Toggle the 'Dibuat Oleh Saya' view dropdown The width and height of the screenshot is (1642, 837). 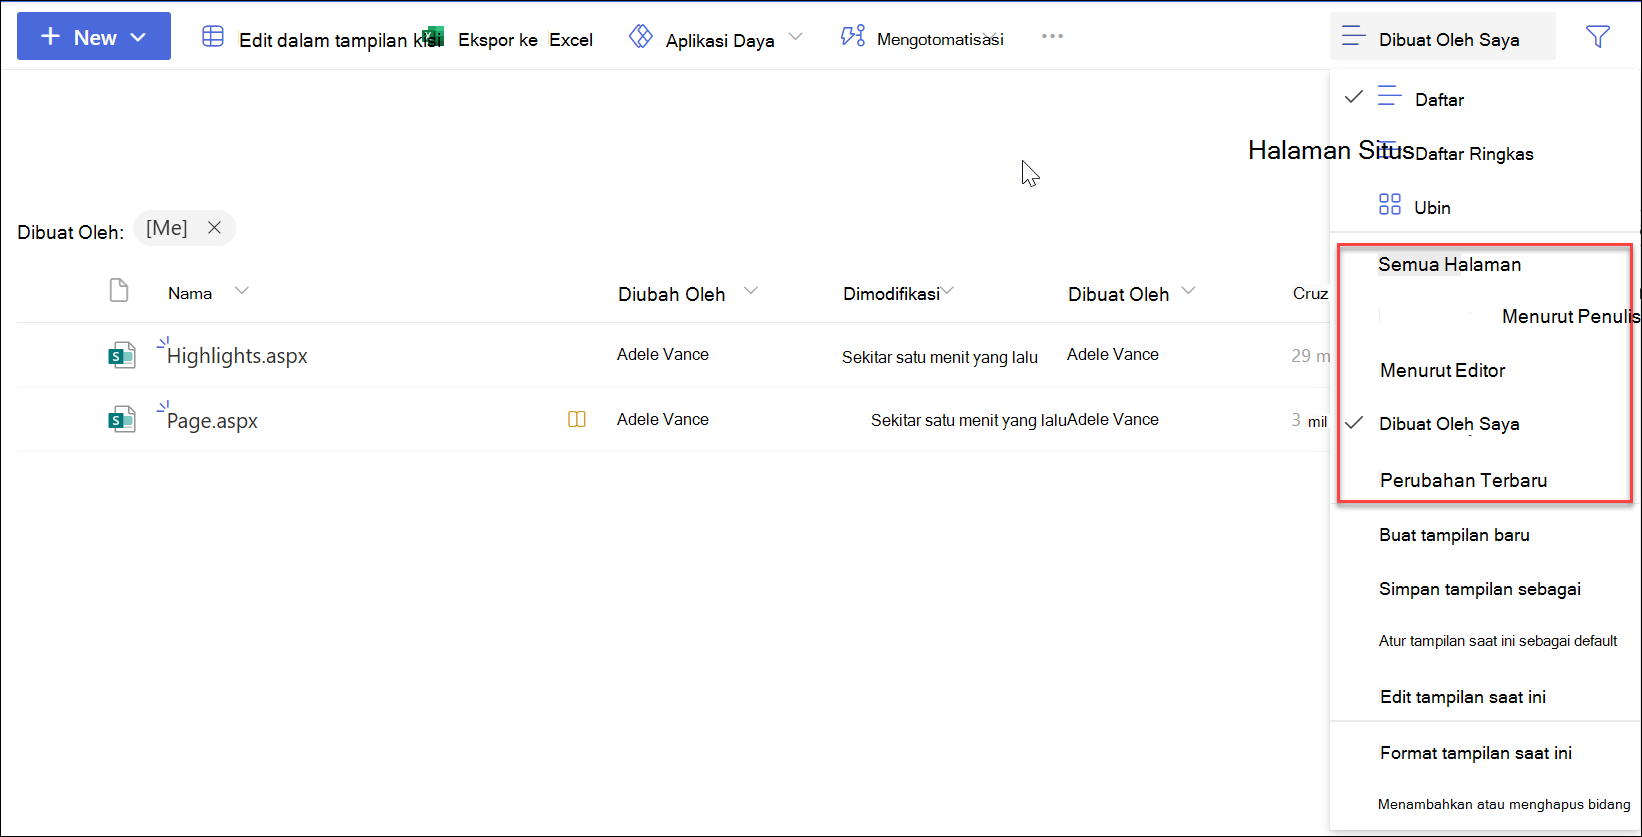(x=1443, y=37)
